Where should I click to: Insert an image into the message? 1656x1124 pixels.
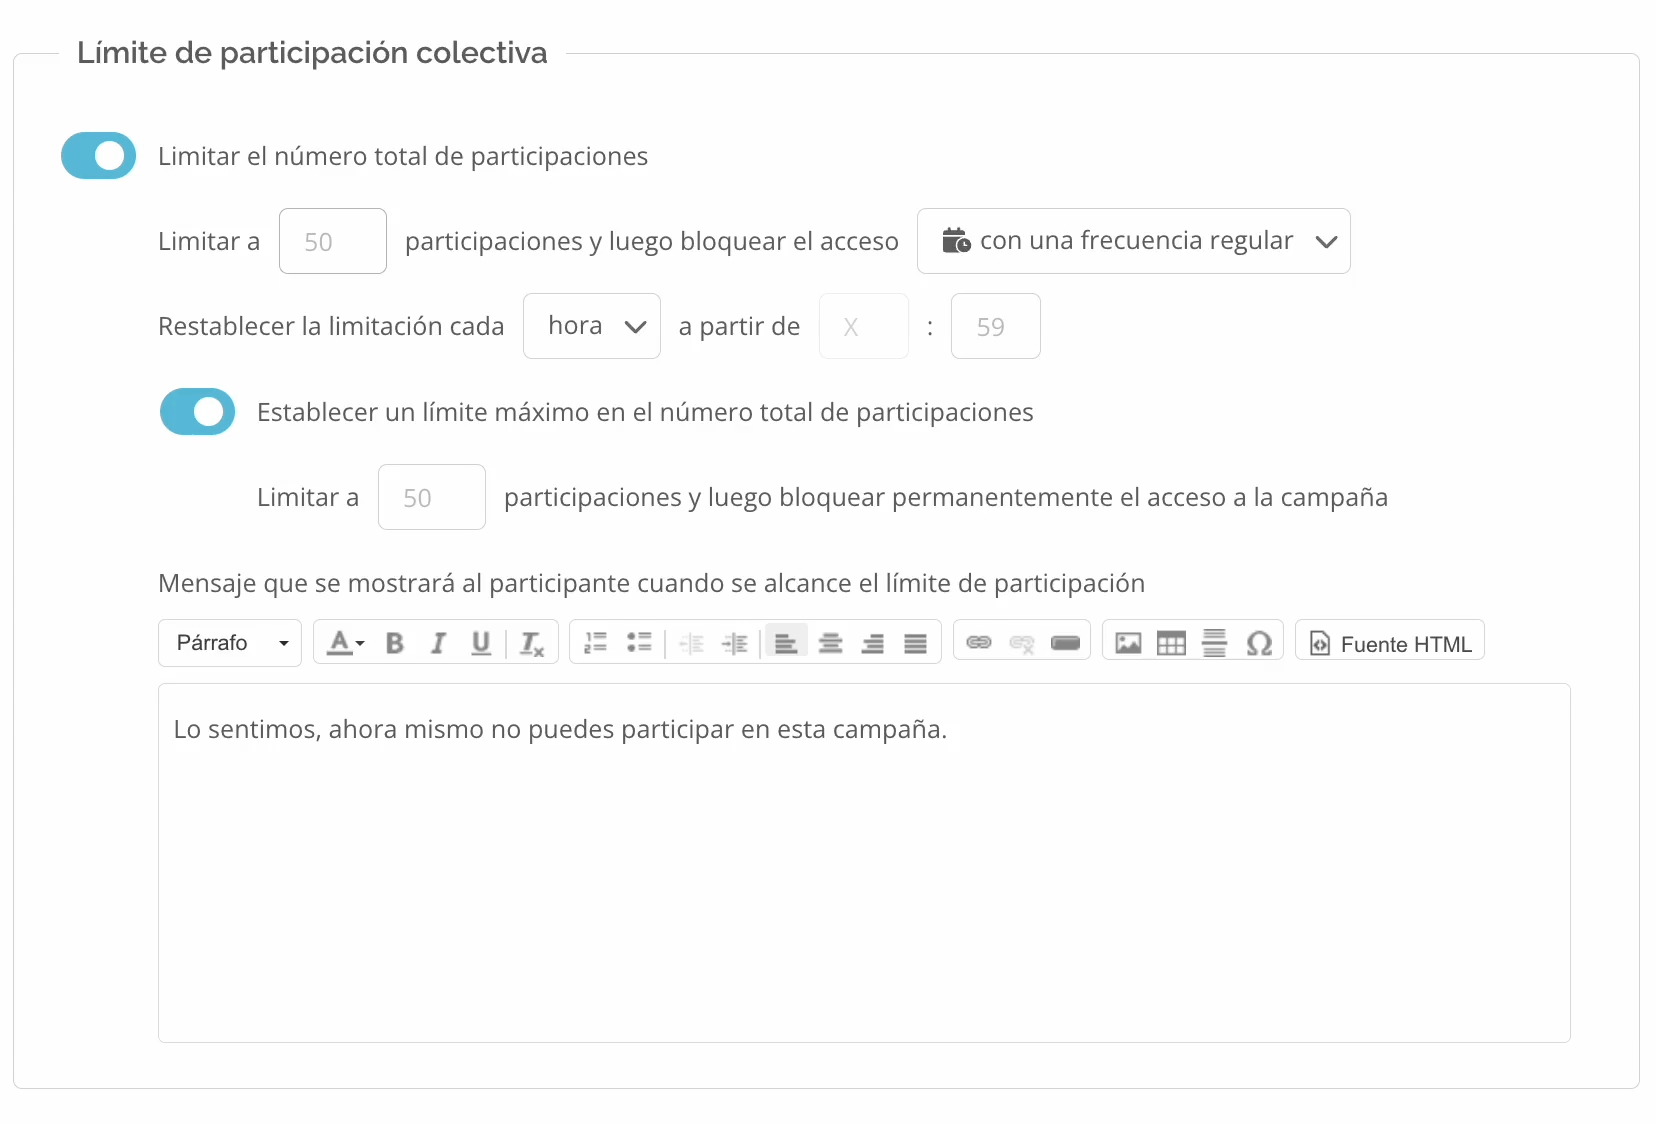pos(1128,643)
